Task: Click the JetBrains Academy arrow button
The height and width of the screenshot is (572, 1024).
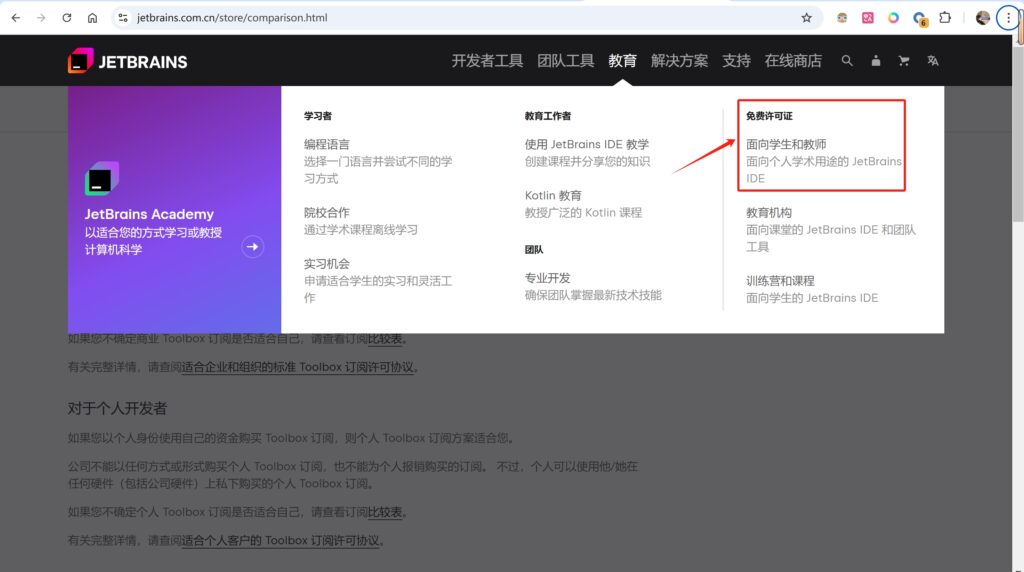Action: coord(253,247)
